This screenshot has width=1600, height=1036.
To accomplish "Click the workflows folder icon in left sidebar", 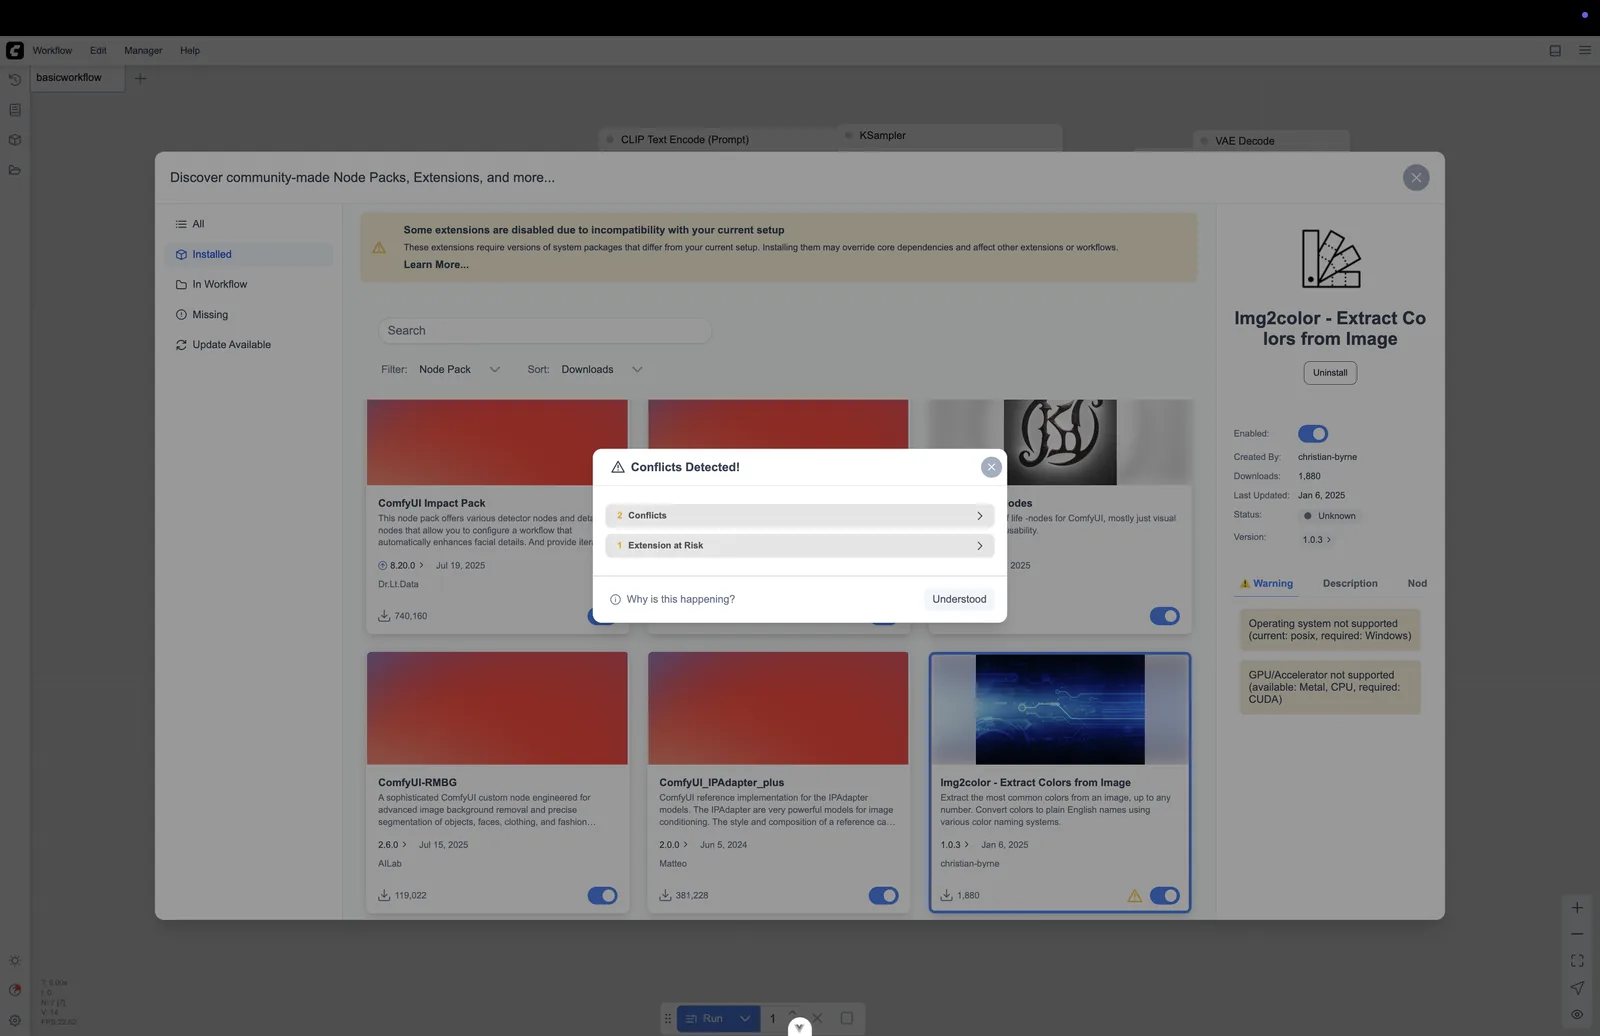I will [15, 170].
